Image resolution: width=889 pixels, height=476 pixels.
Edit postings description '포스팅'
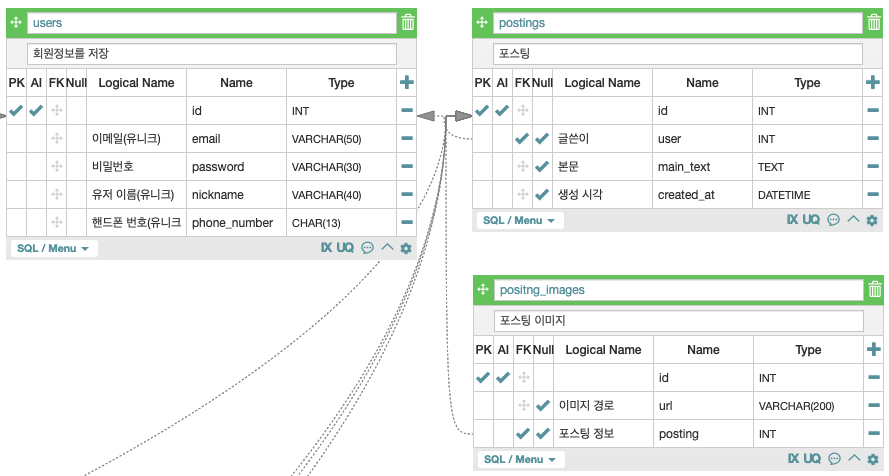point(678,53)
